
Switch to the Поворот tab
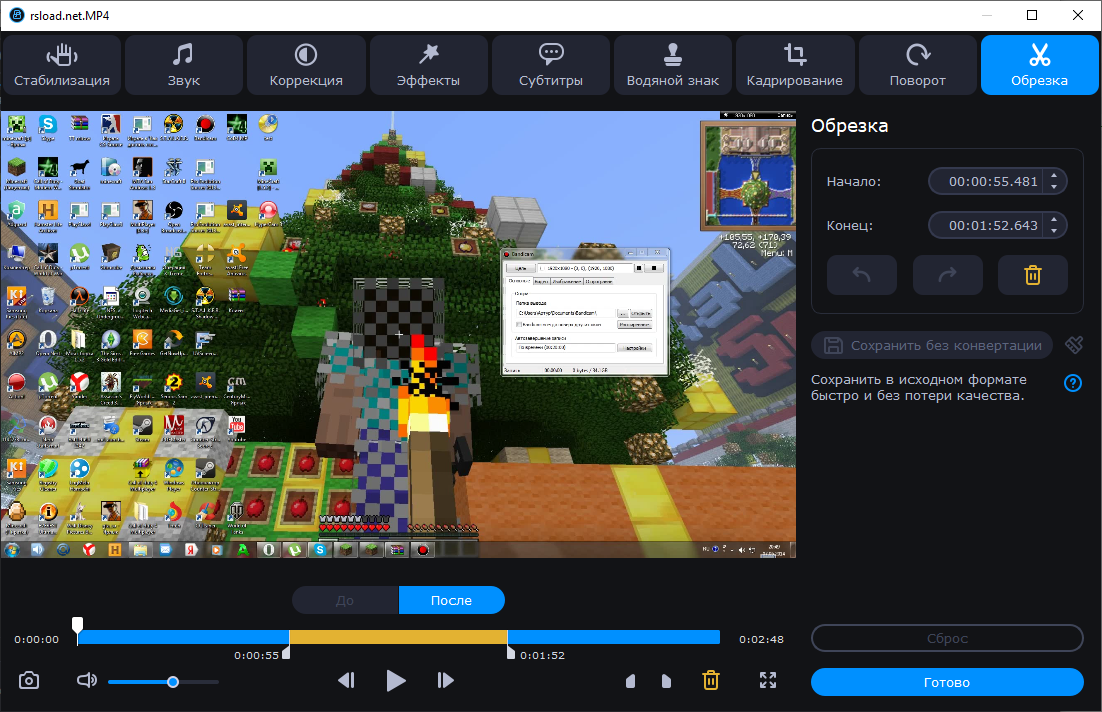click(917, 65)
